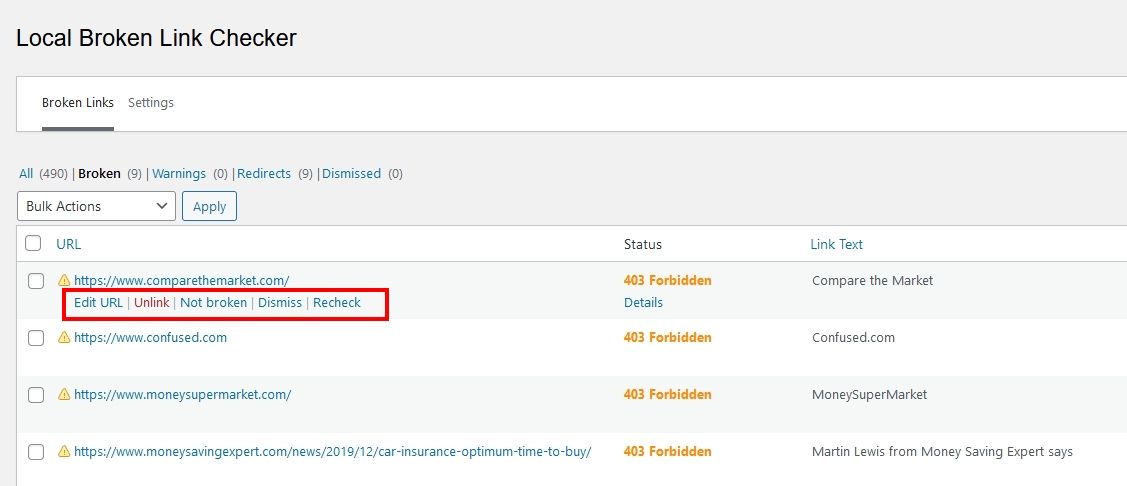Show the All links filter
The height and width of the screenshot is (486, 1127).
click(x=26, y=173)
